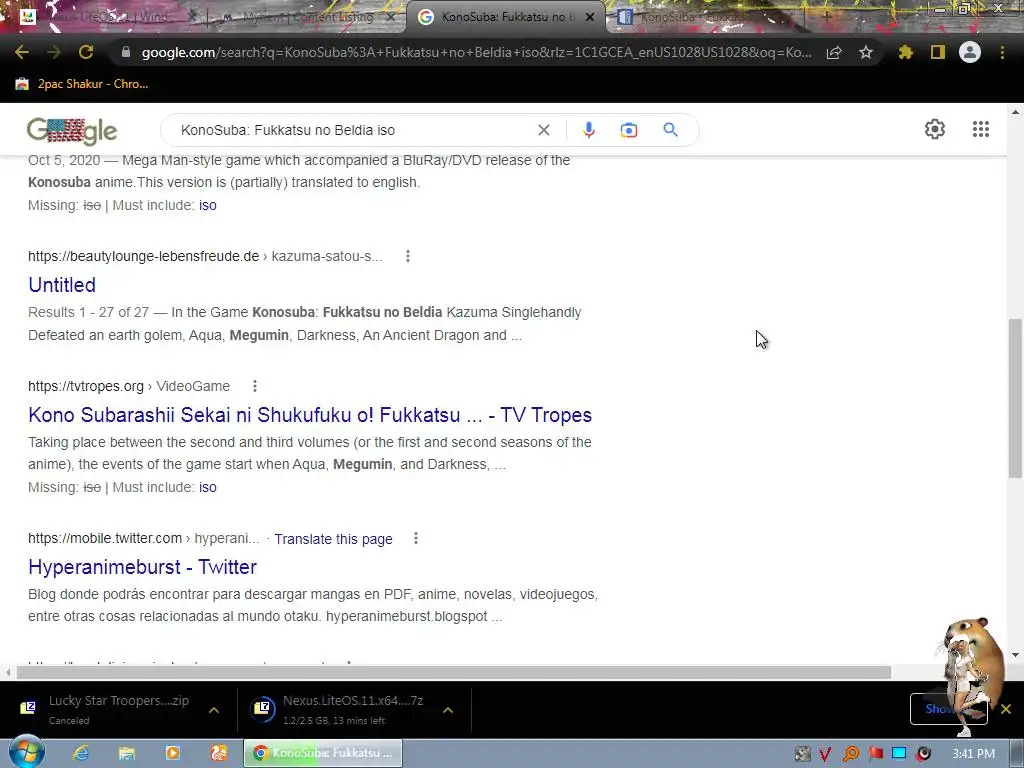Click the vertical page scrollbar thumb
The width and height of the screenshot is (1024, 768).
click(1015, 398)
